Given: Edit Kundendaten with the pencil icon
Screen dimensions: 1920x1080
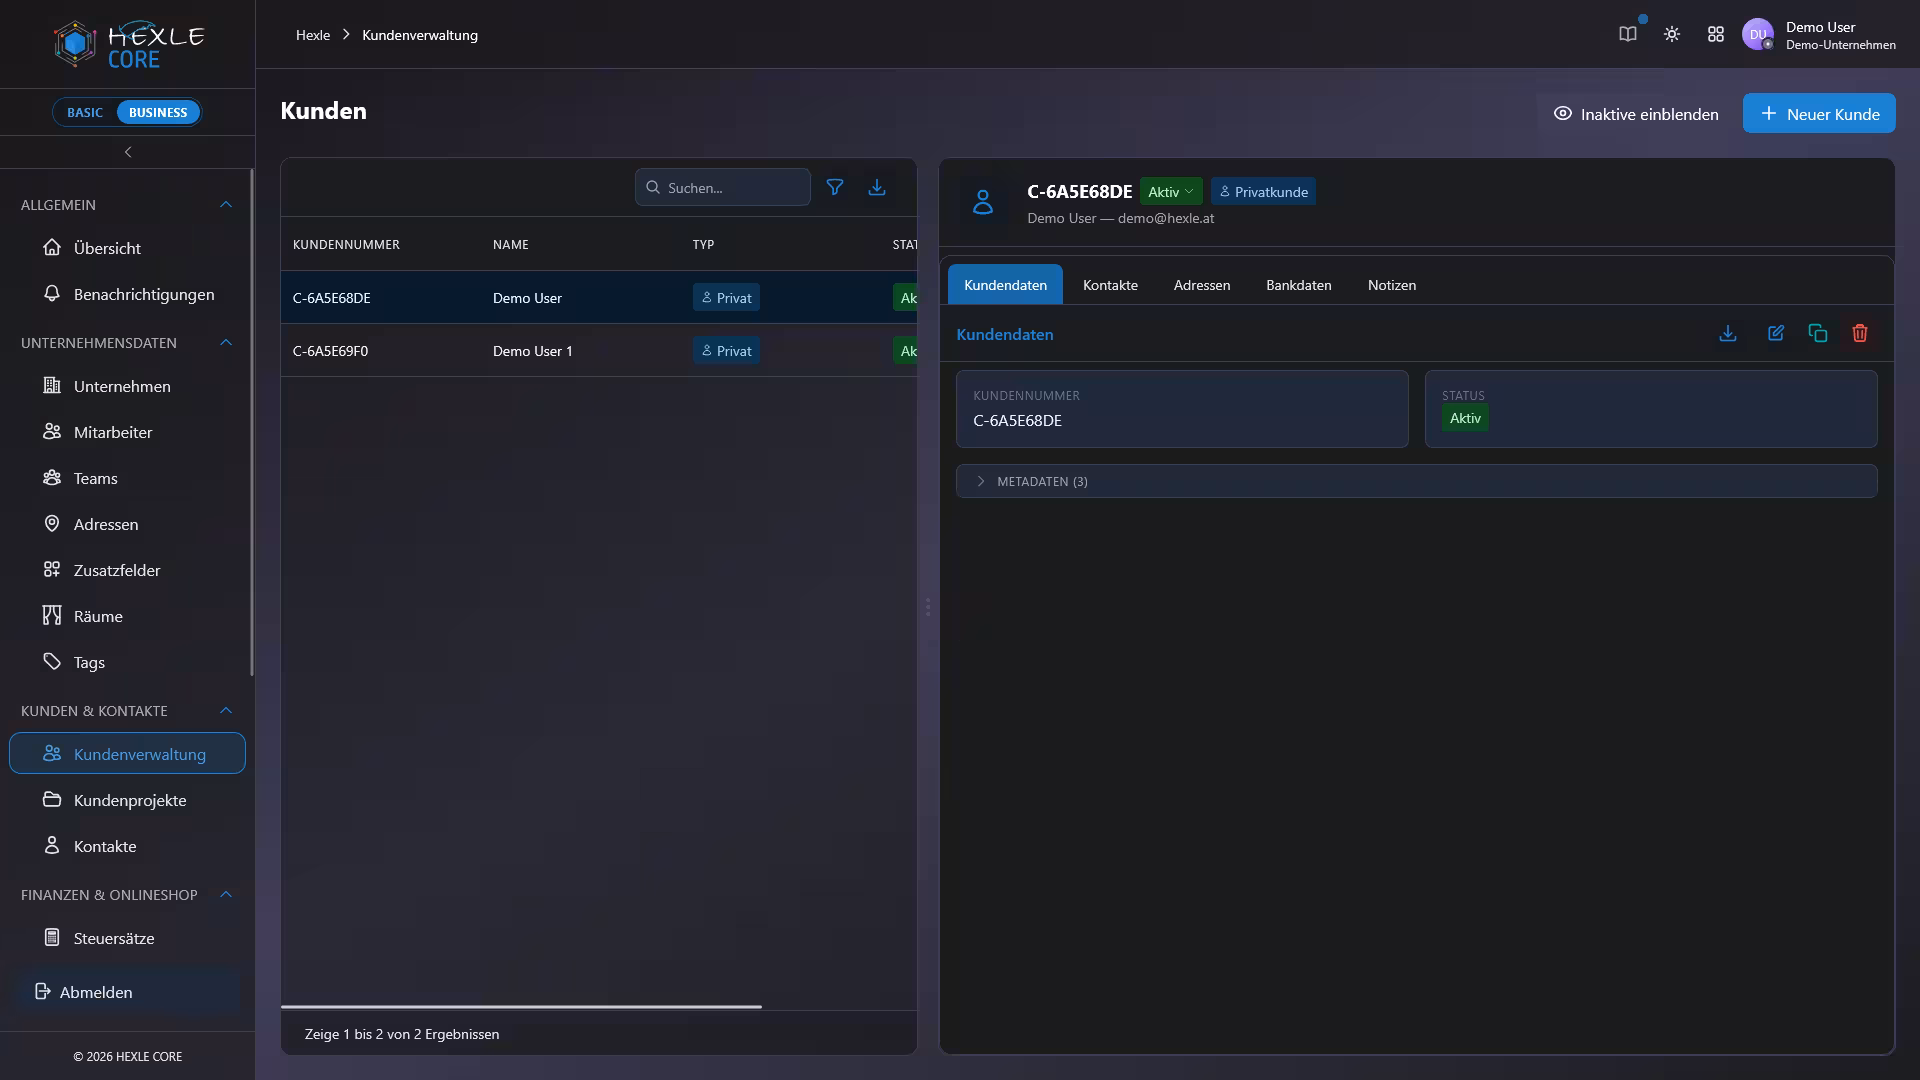Looking at the screenshot, I should pos(1775,334).
